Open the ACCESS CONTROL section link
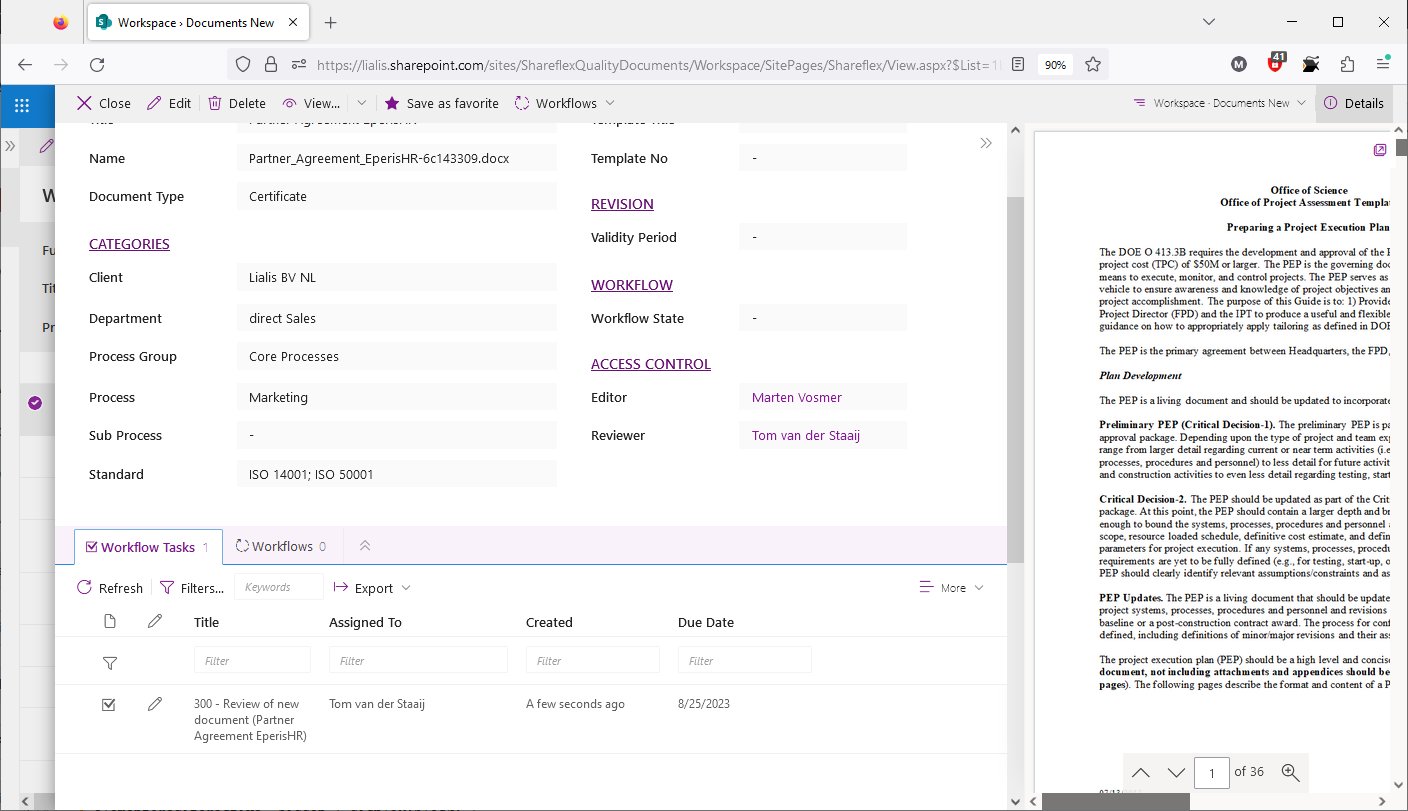 pos(651,364)
